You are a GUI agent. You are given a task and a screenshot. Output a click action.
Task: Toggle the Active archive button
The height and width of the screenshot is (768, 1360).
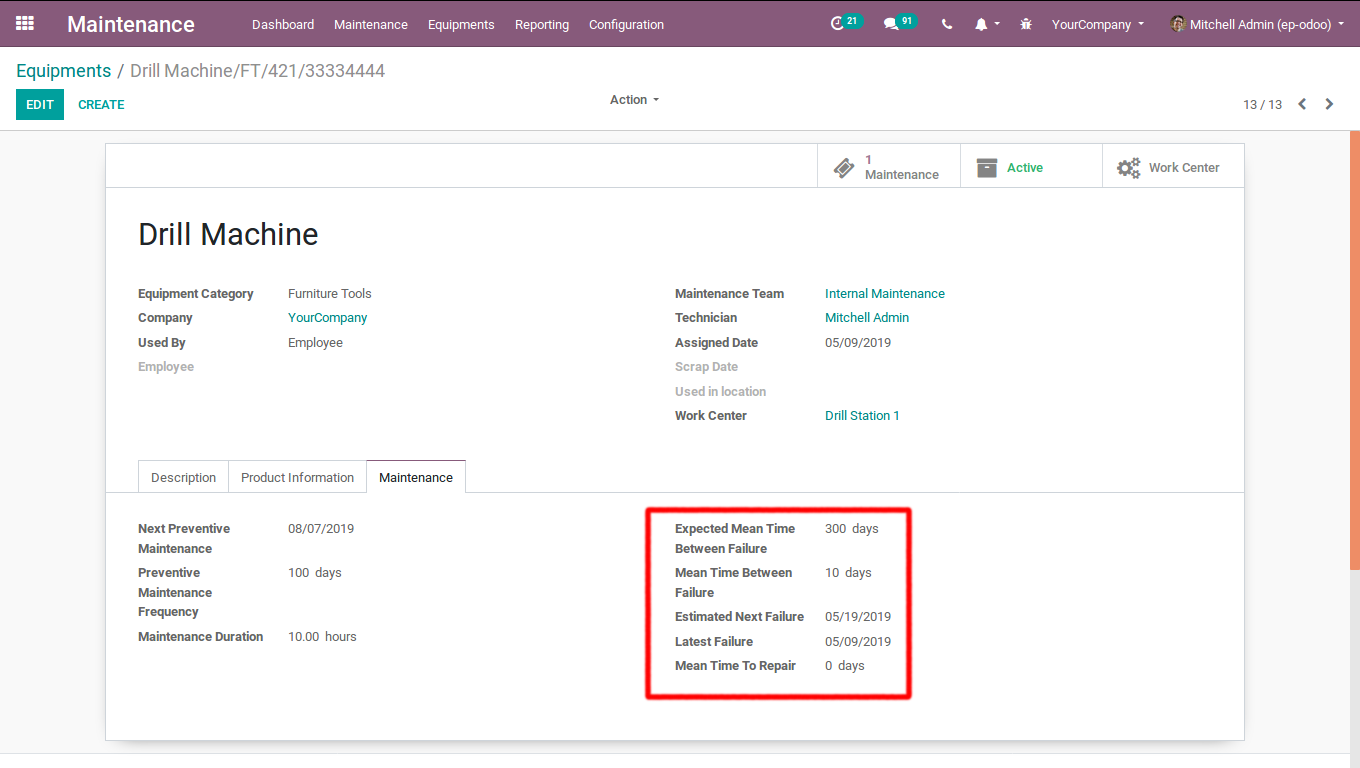click(1031, 167)
